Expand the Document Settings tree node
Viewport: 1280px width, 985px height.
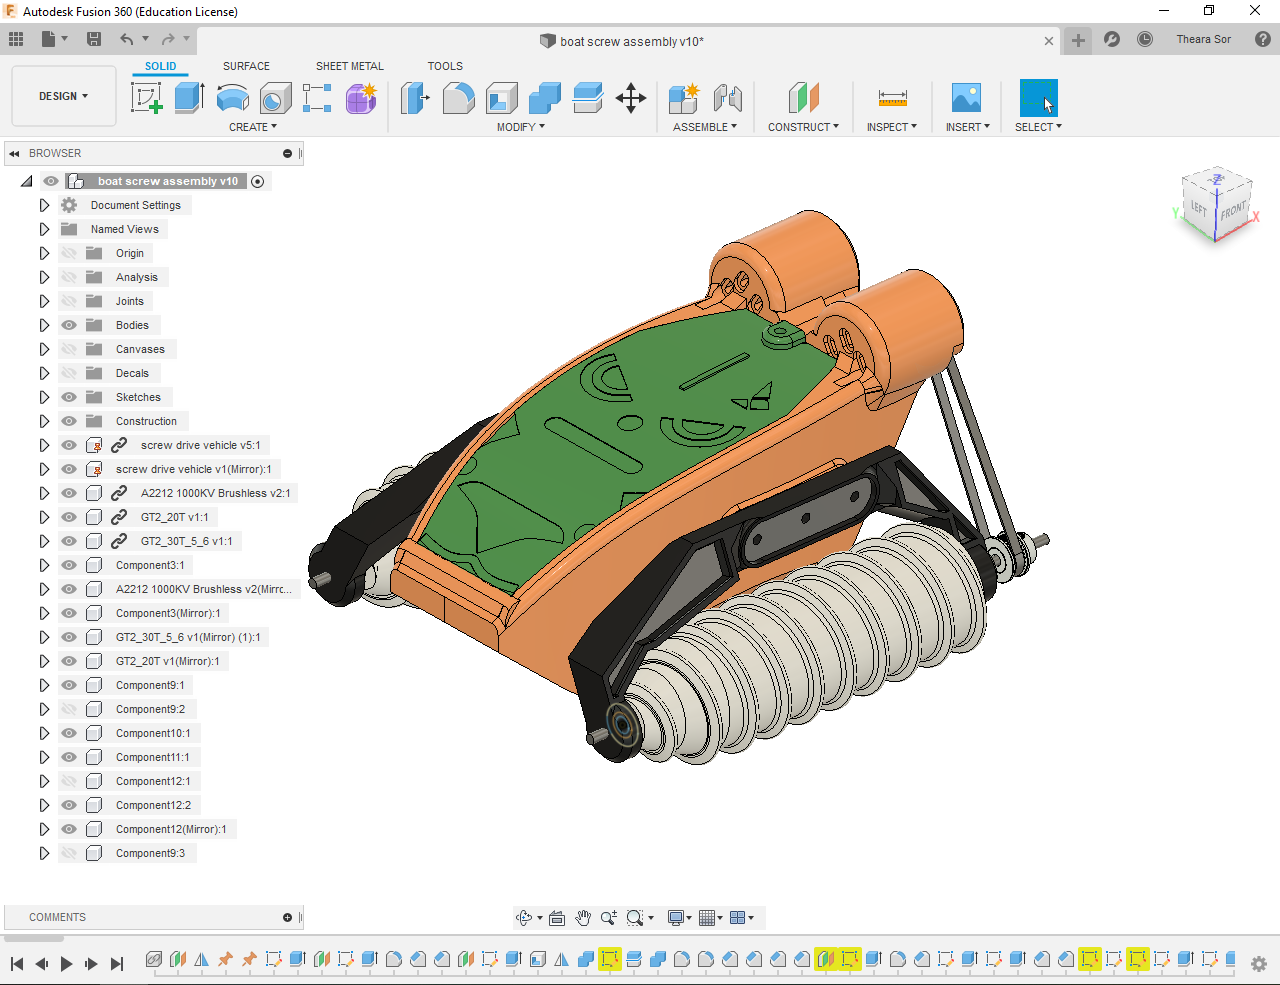(44, 205)
